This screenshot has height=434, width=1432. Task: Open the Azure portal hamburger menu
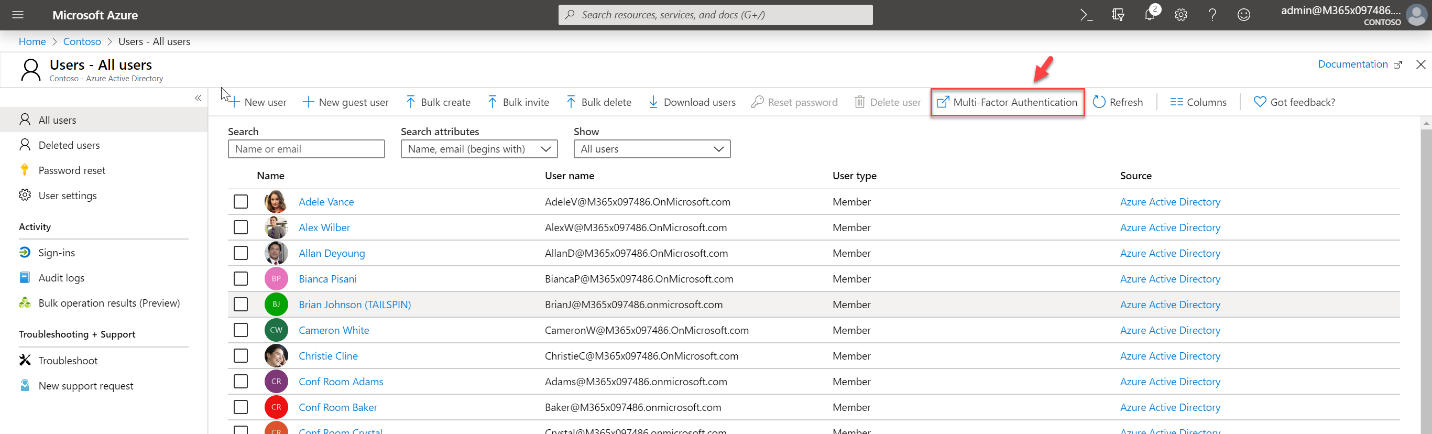click(17, 15)
